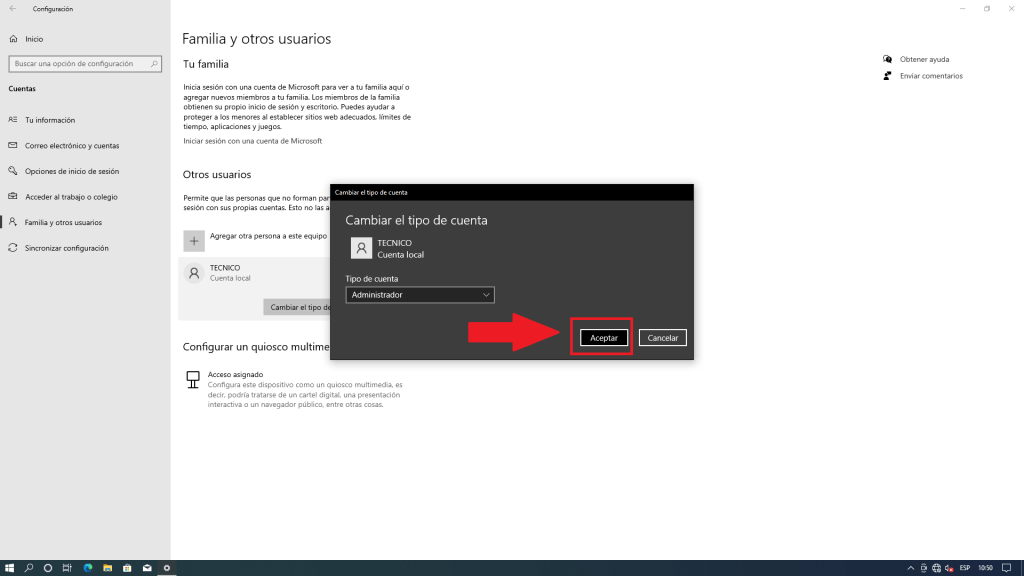
Task: Open the Tipo de cuenta Administrador dropdown
Action: tap(420, 295)
